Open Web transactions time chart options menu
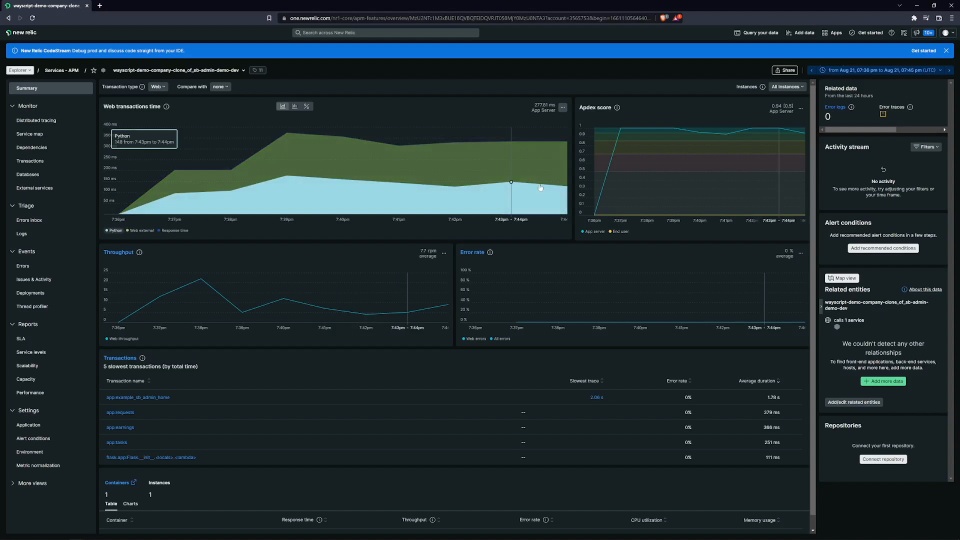The width and height of the screenshot is (960, 540). 563,108
